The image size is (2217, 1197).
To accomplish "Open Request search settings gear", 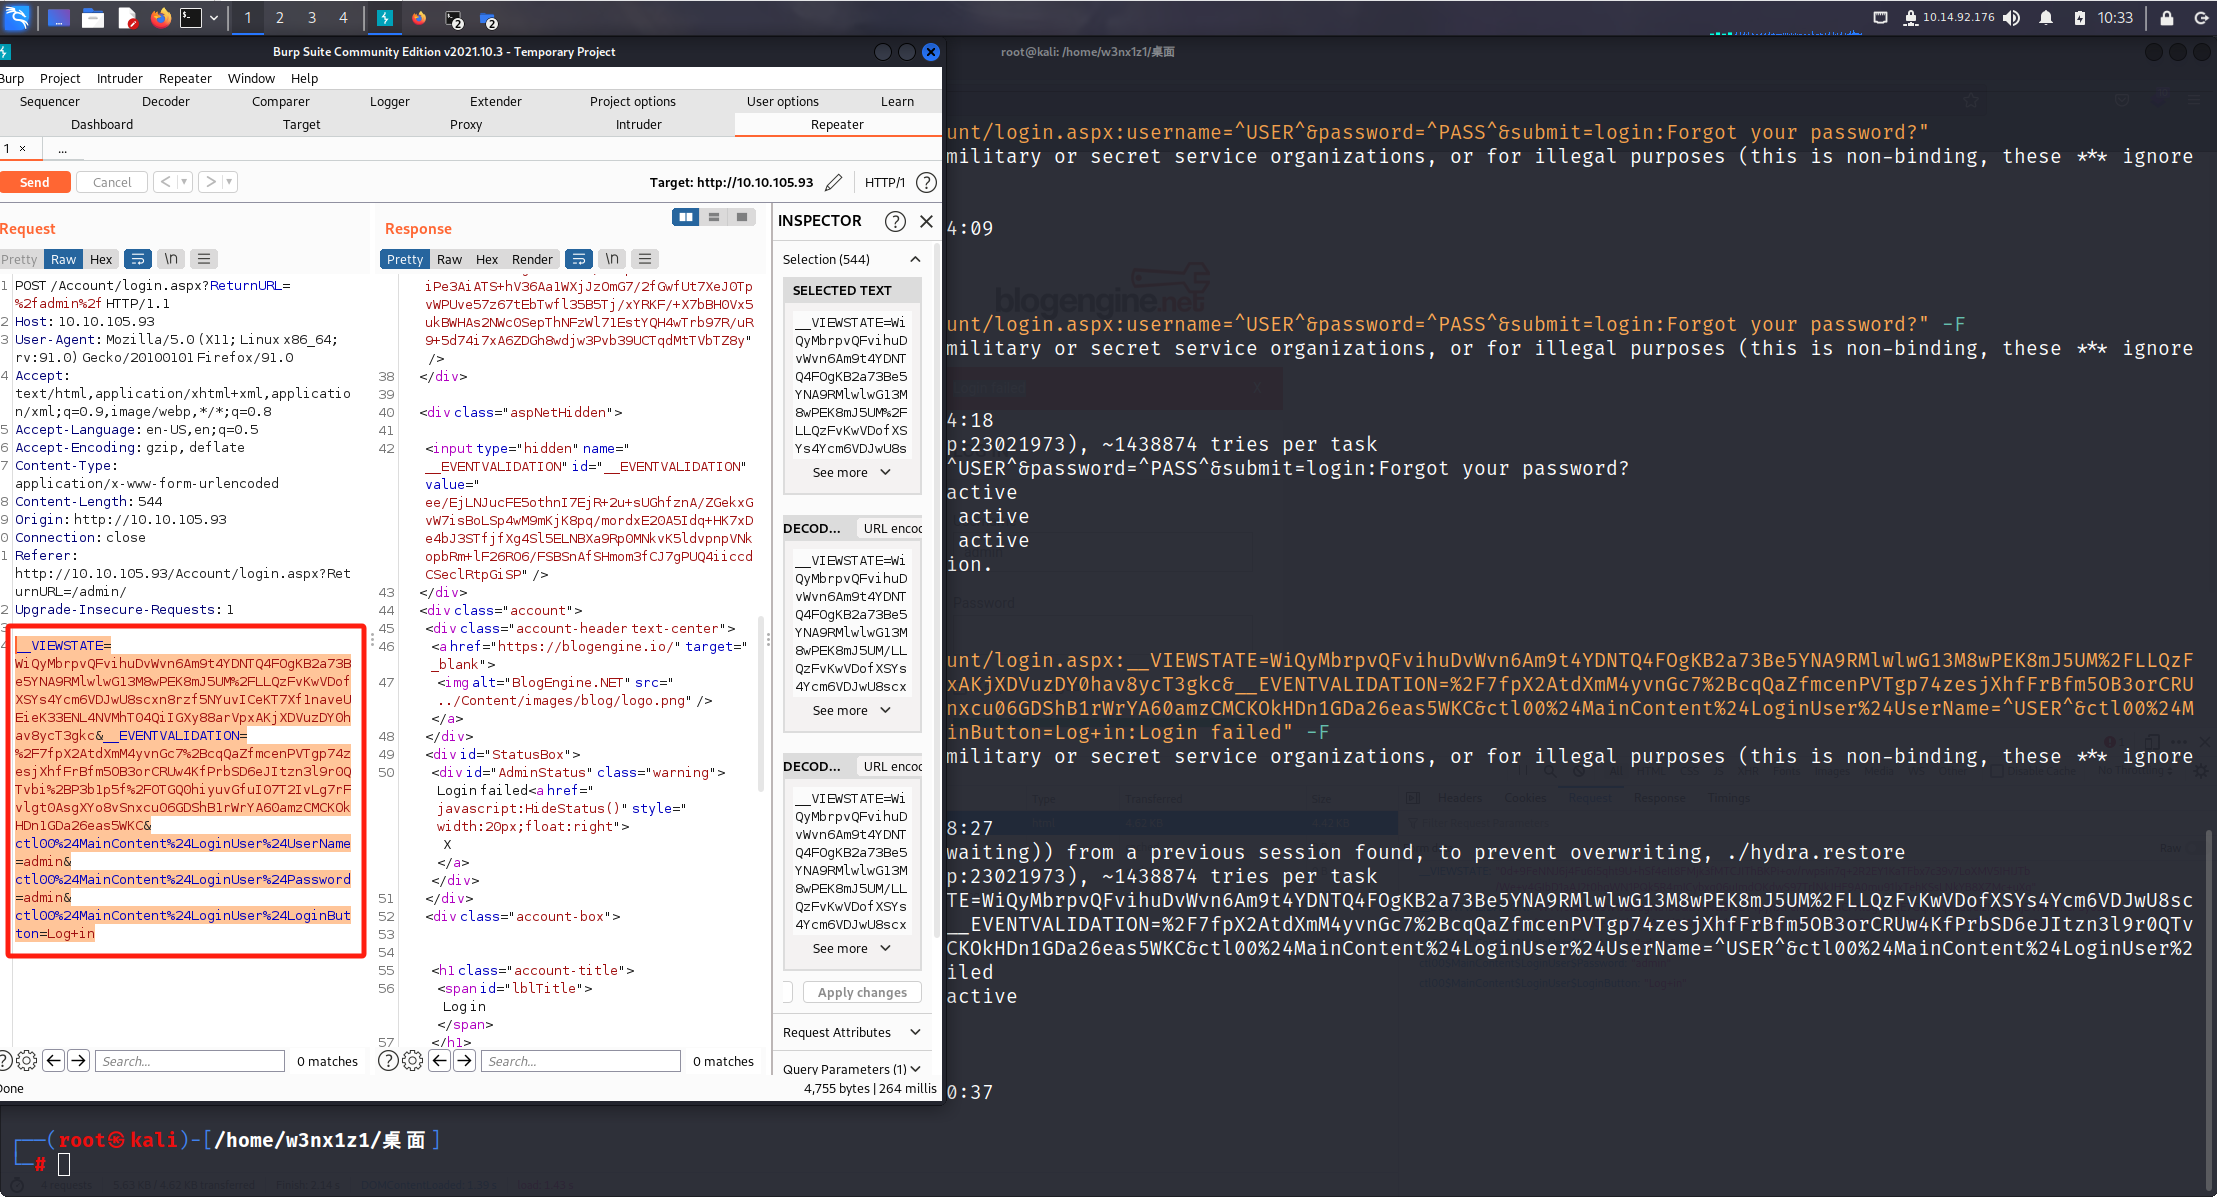I will point(27,1061).
